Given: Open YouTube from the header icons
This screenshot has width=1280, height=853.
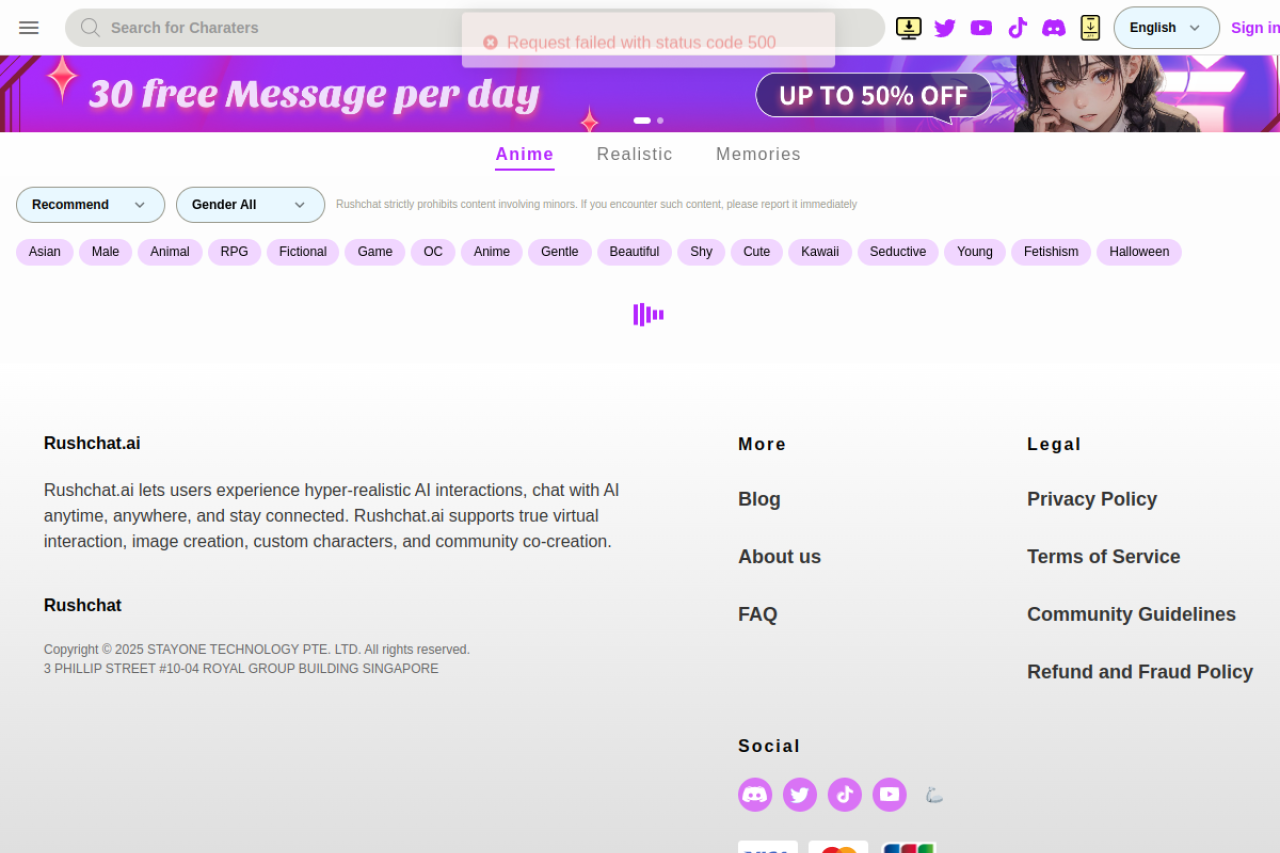Looking at the screenshot, I should tap(981, 28).
